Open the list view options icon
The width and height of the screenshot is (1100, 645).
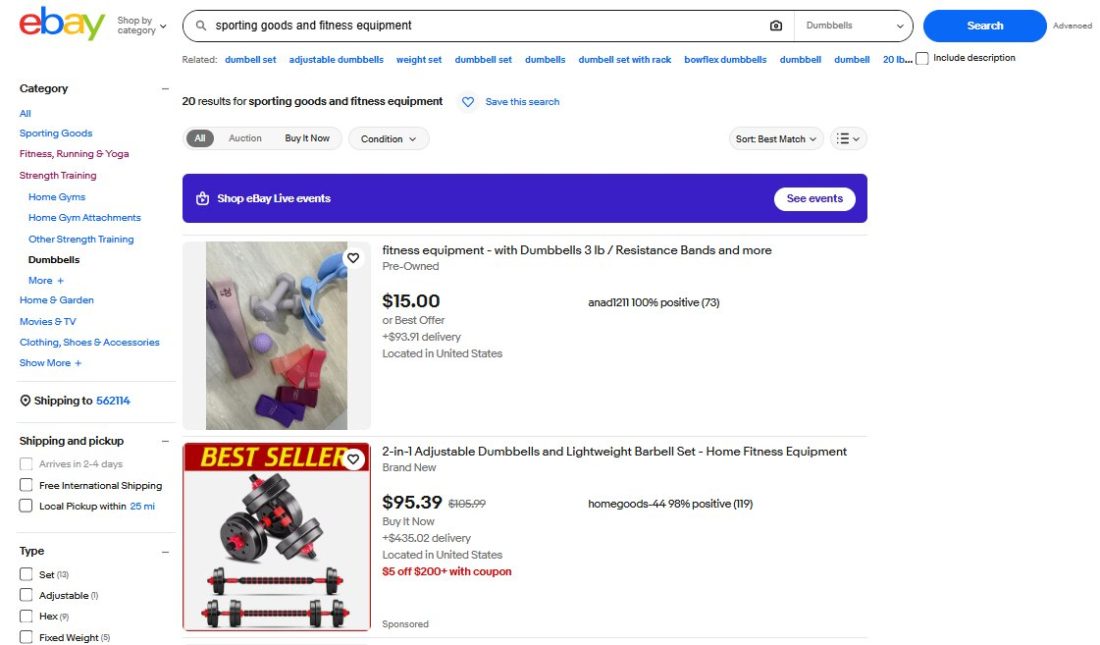coord(848,139)
